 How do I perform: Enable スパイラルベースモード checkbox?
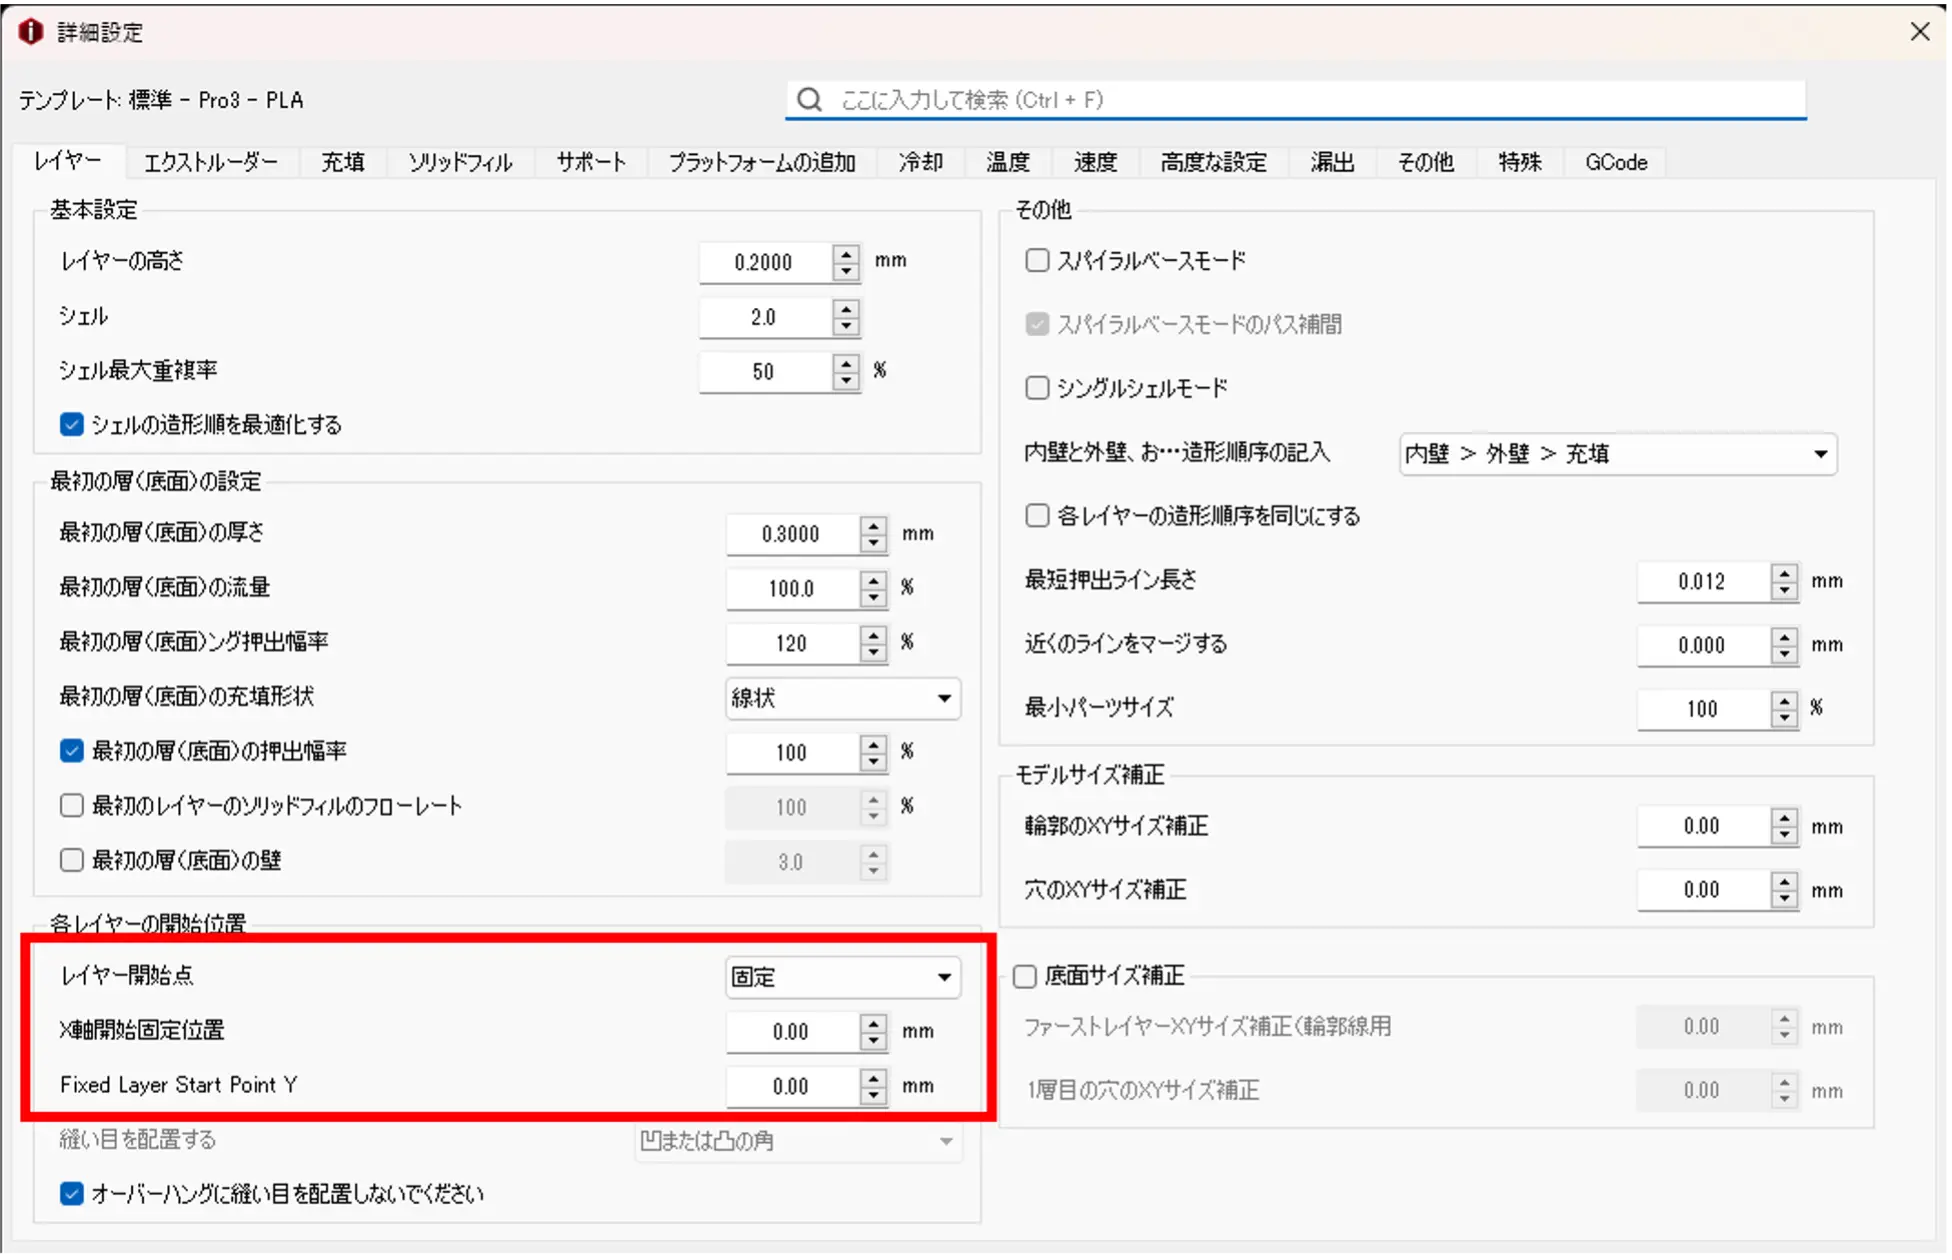point(1037,261)
